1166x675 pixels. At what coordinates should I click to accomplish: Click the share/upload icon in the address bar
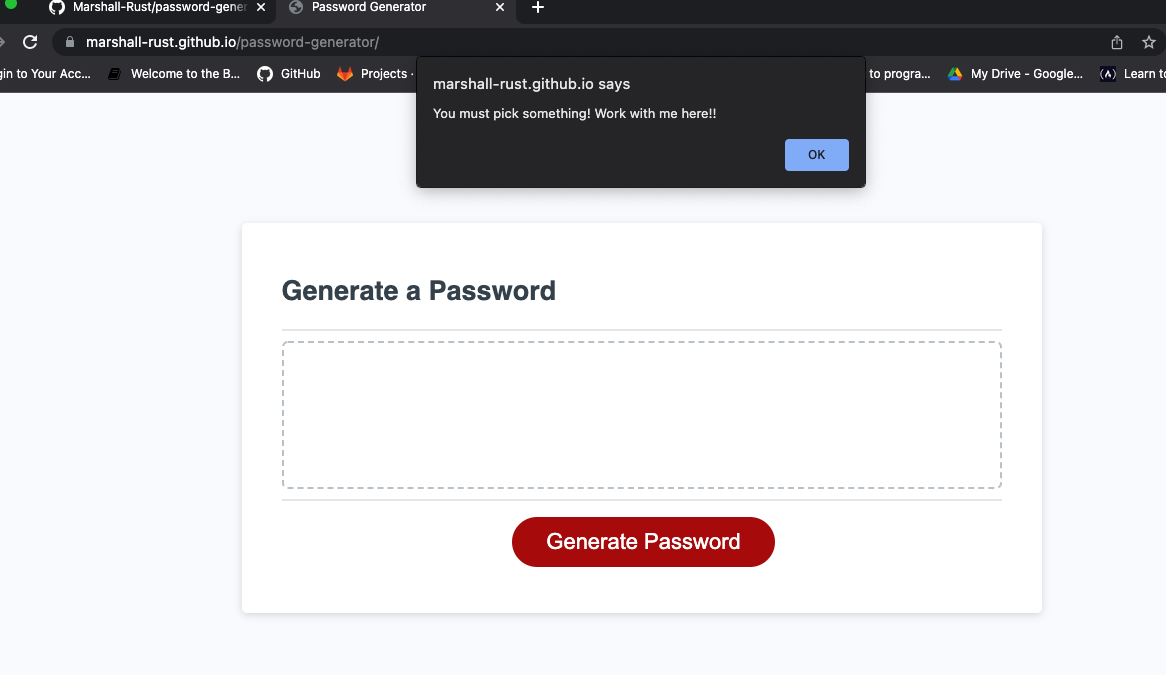[x=1116, y=42]
